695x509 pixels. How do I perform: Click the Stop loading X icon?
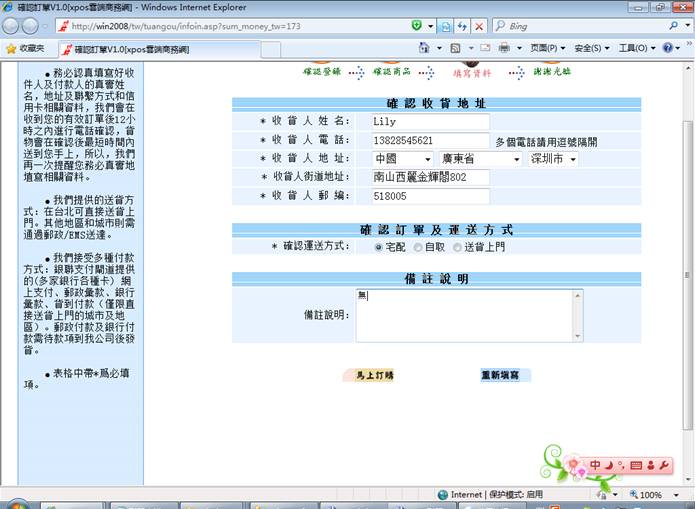point(480,26)
